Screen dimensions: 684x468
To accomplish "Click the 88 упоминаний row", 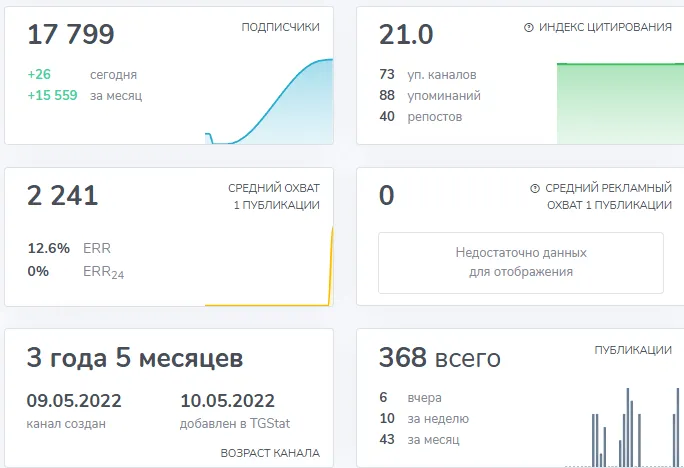I will point(430,96).
